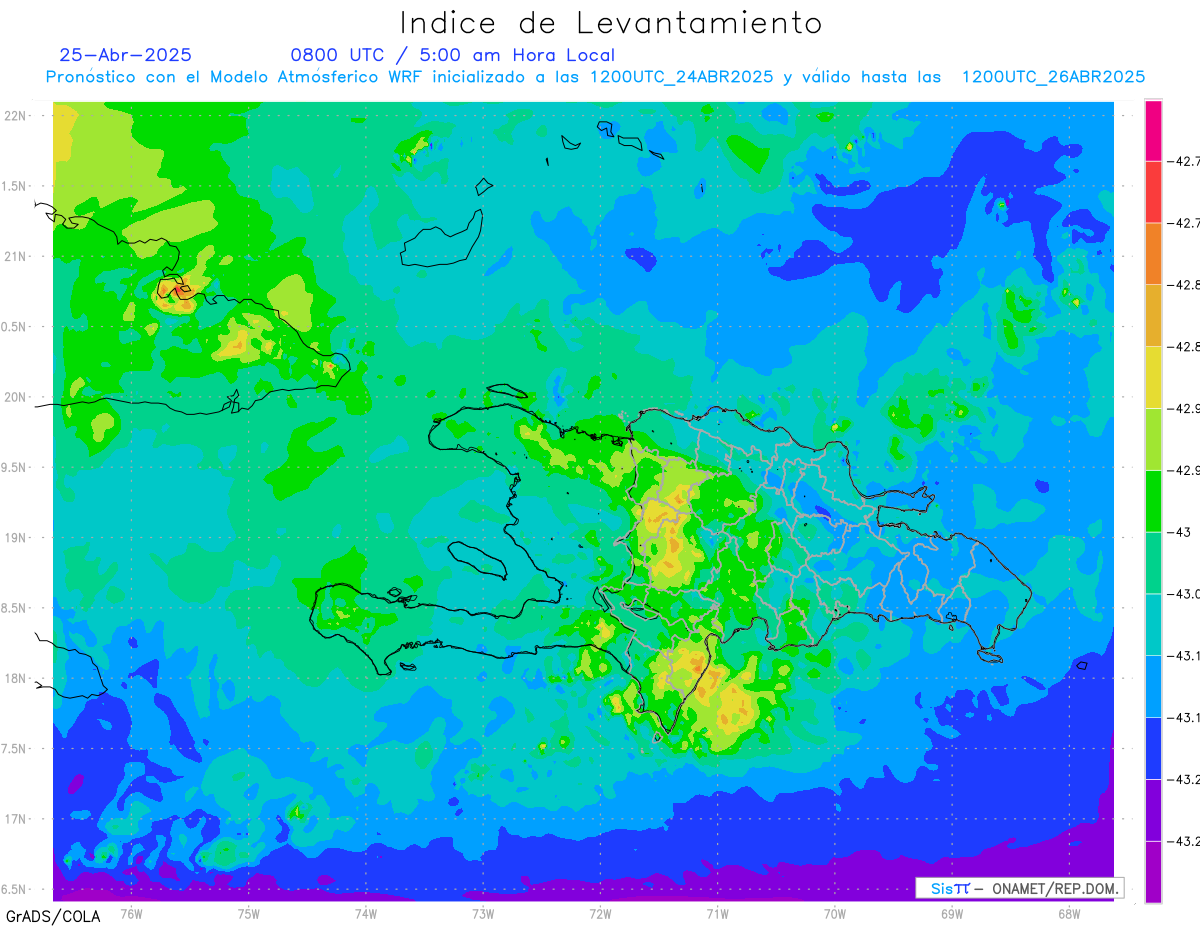Click the valid-until stamp 1200UTC_26ABR2025
The image size is (1200, 927).
click(1053, 77)
